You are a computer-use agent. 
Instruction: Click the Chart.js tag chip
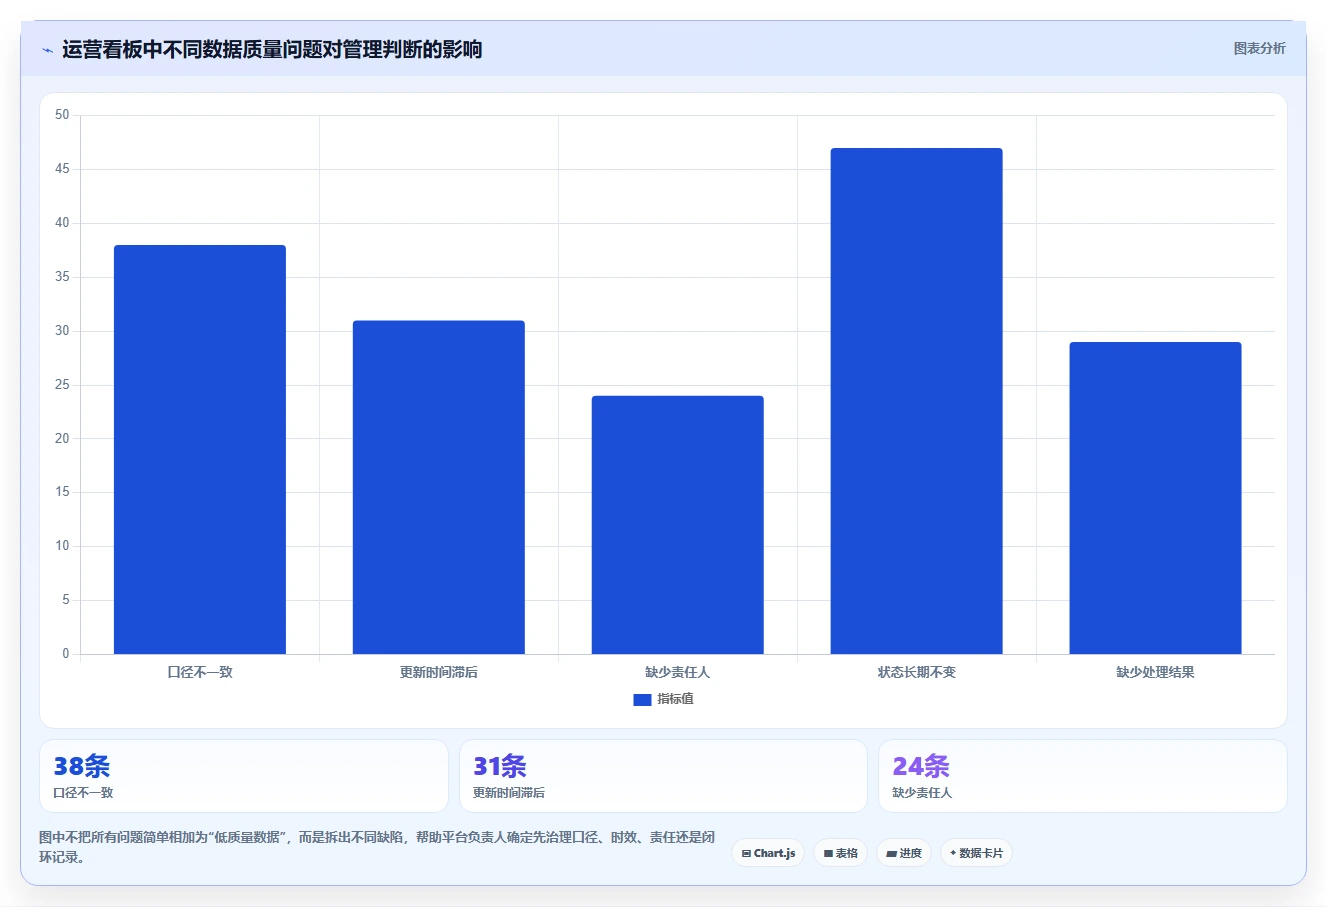coord(768,853)
